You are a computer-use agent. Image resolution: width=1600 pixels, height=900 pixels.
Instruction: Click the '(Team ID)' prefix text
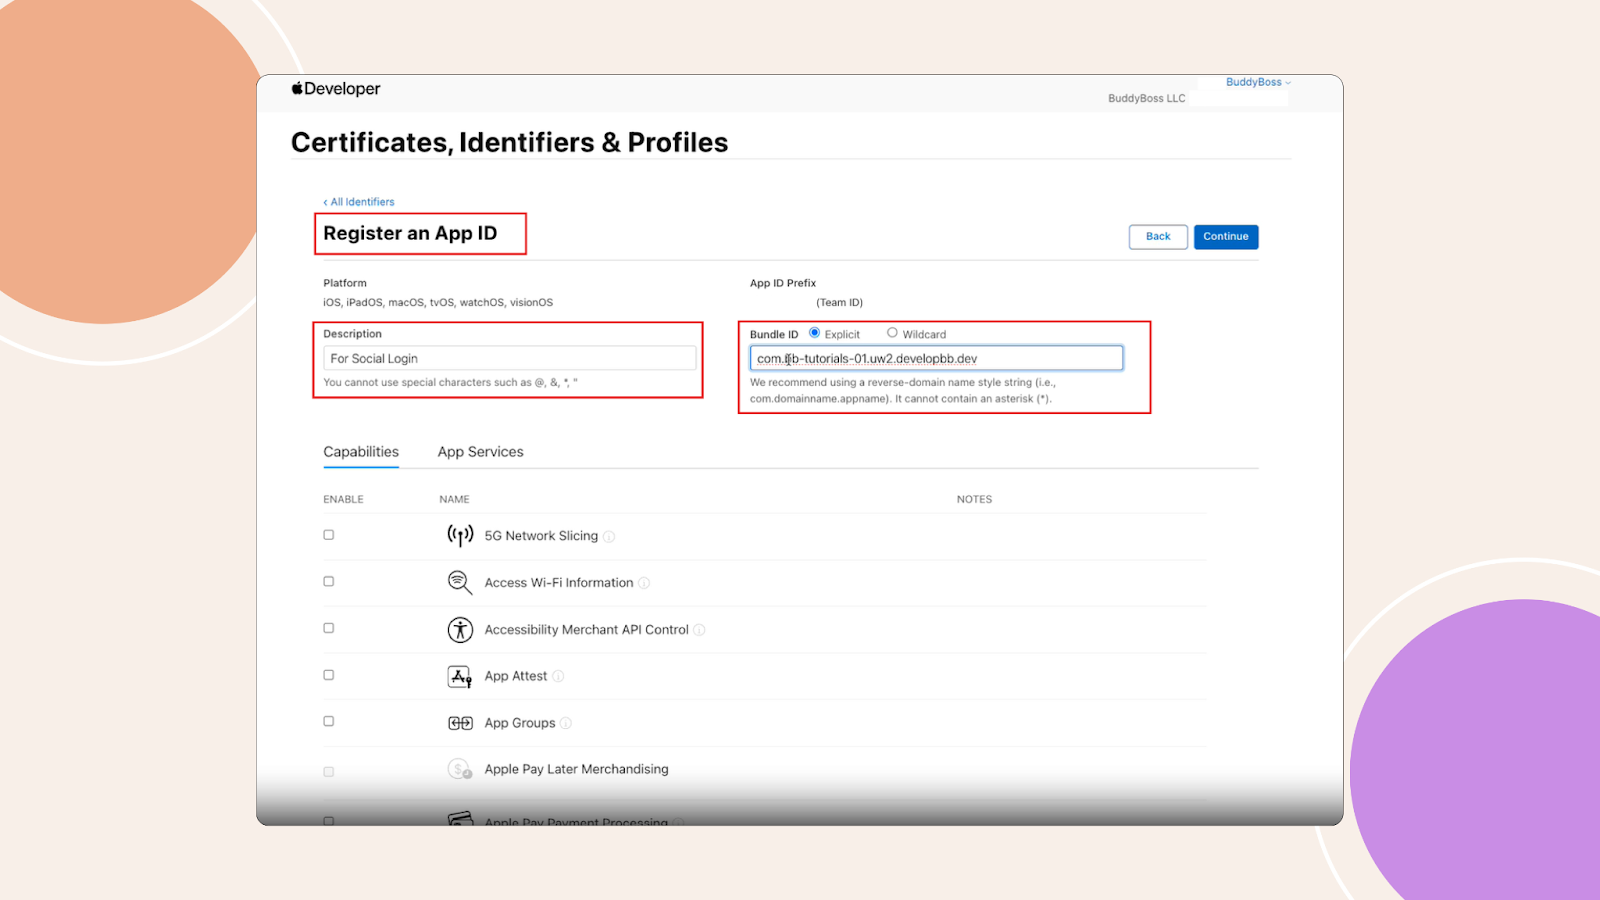tap(839, 302)
